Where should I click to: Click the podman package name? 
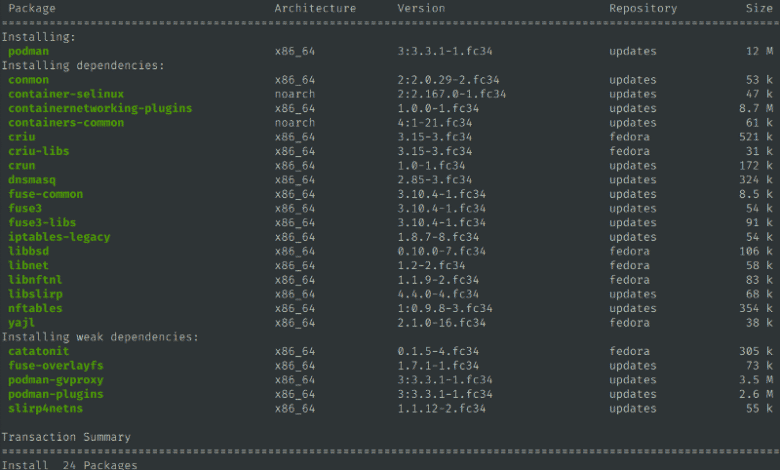pyautogui.click(x=28, y=51)
